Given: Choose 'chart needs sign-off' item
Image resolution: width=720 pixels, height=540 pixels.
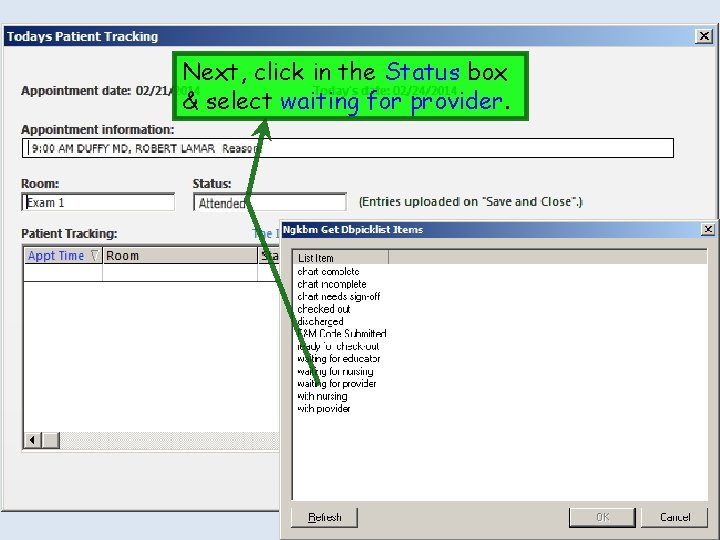Looking at the screenshot, I should [338, 296].
